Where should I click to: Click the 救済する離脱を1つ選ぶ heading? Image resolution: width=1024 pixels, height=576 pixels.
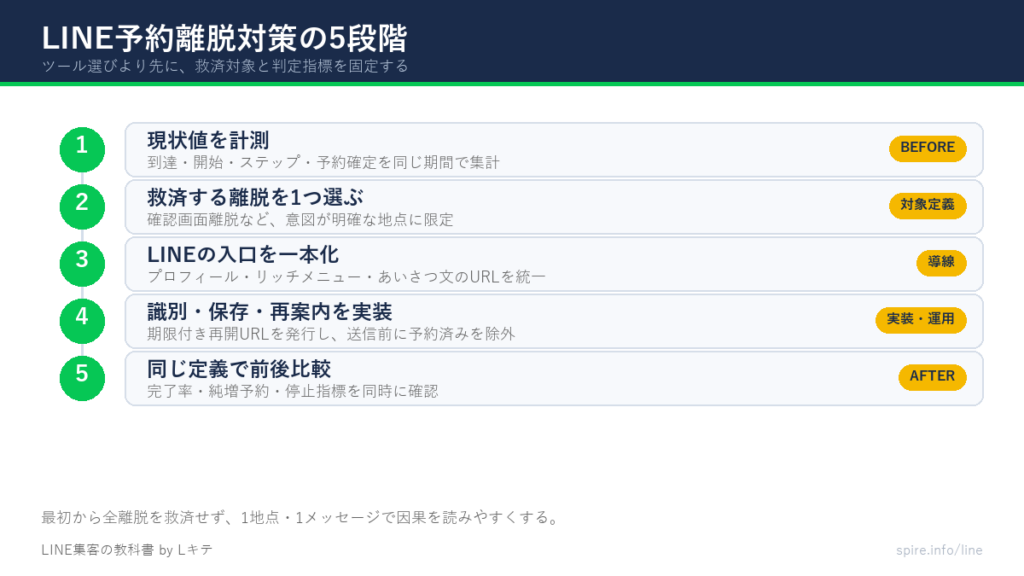click(255, 197)
